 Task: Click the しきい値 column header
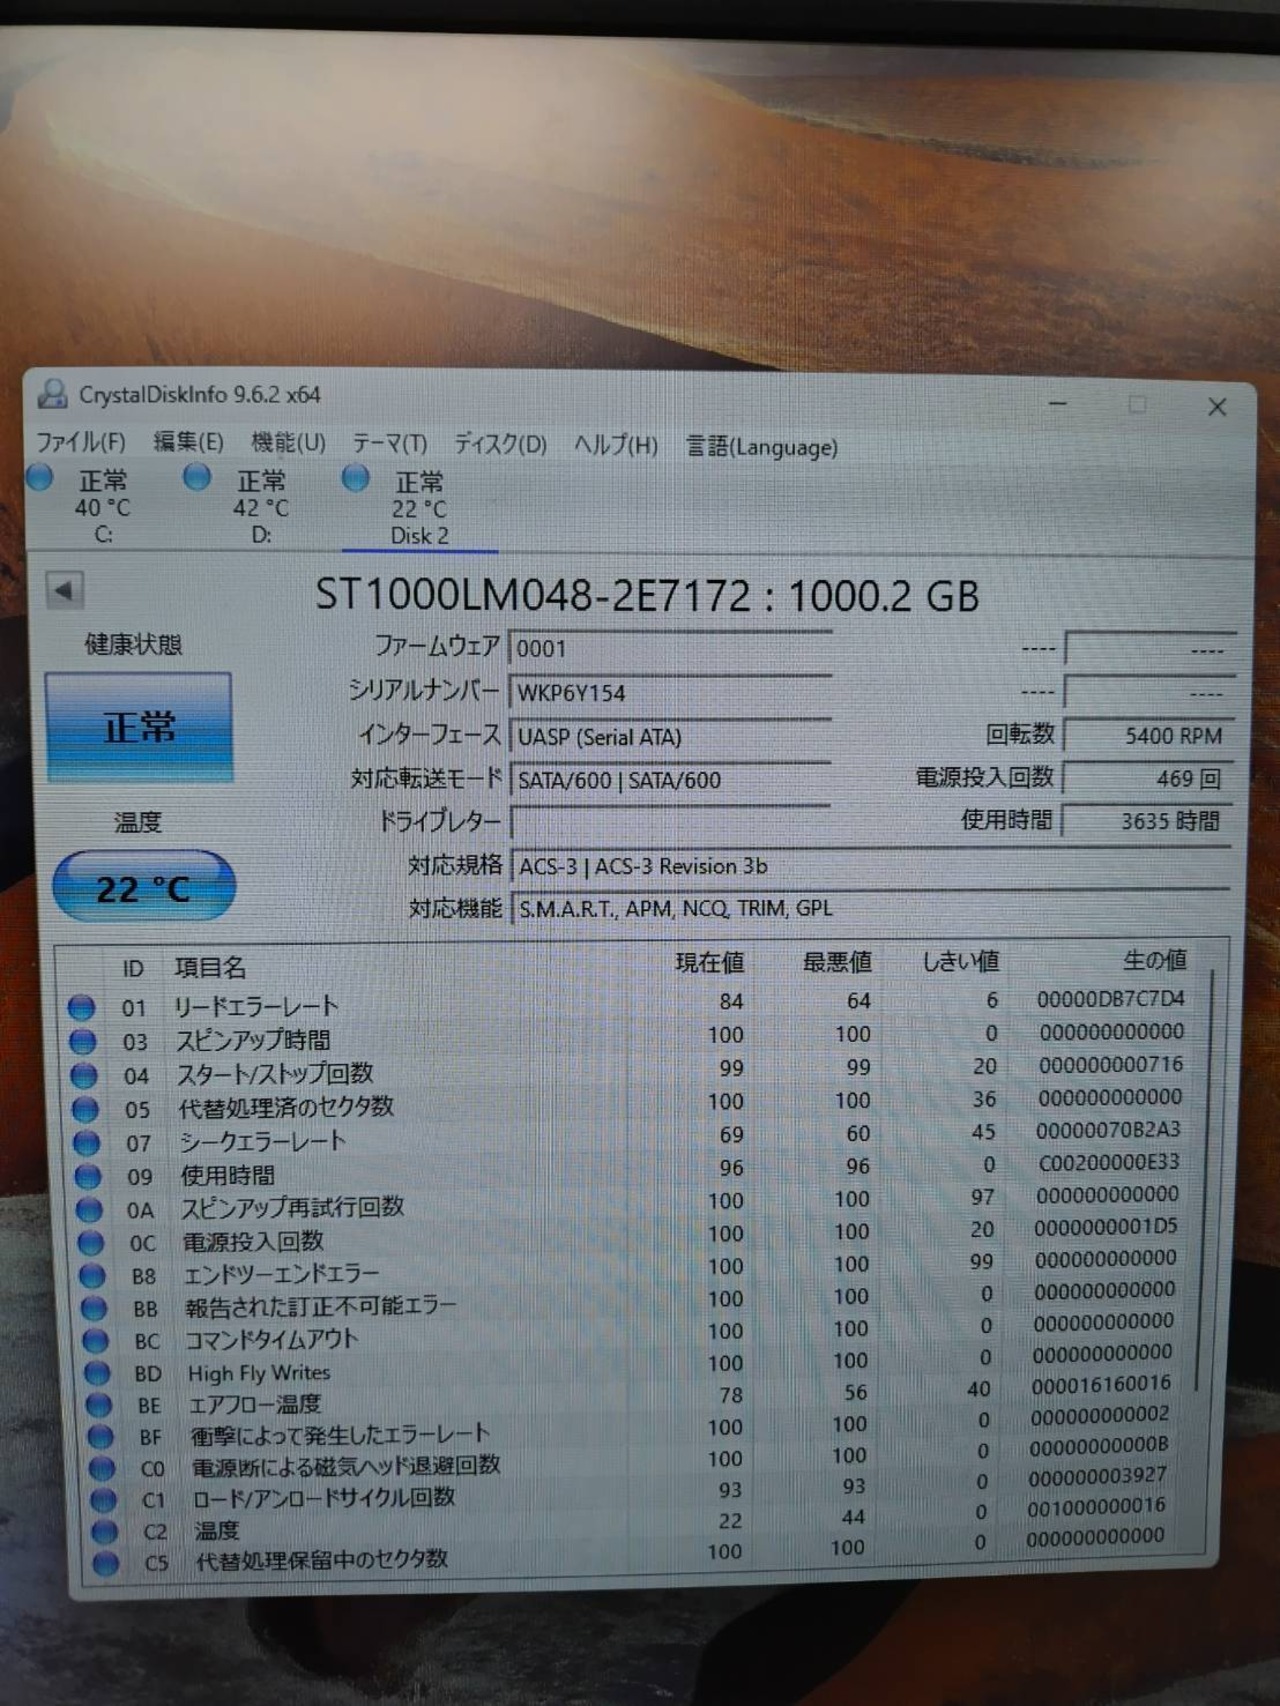tap(960, 961)
